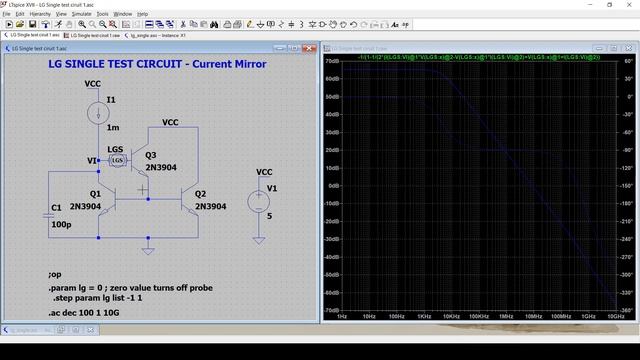Open the View menu
This screenshot has width=640, height=360.
point(61,14)
